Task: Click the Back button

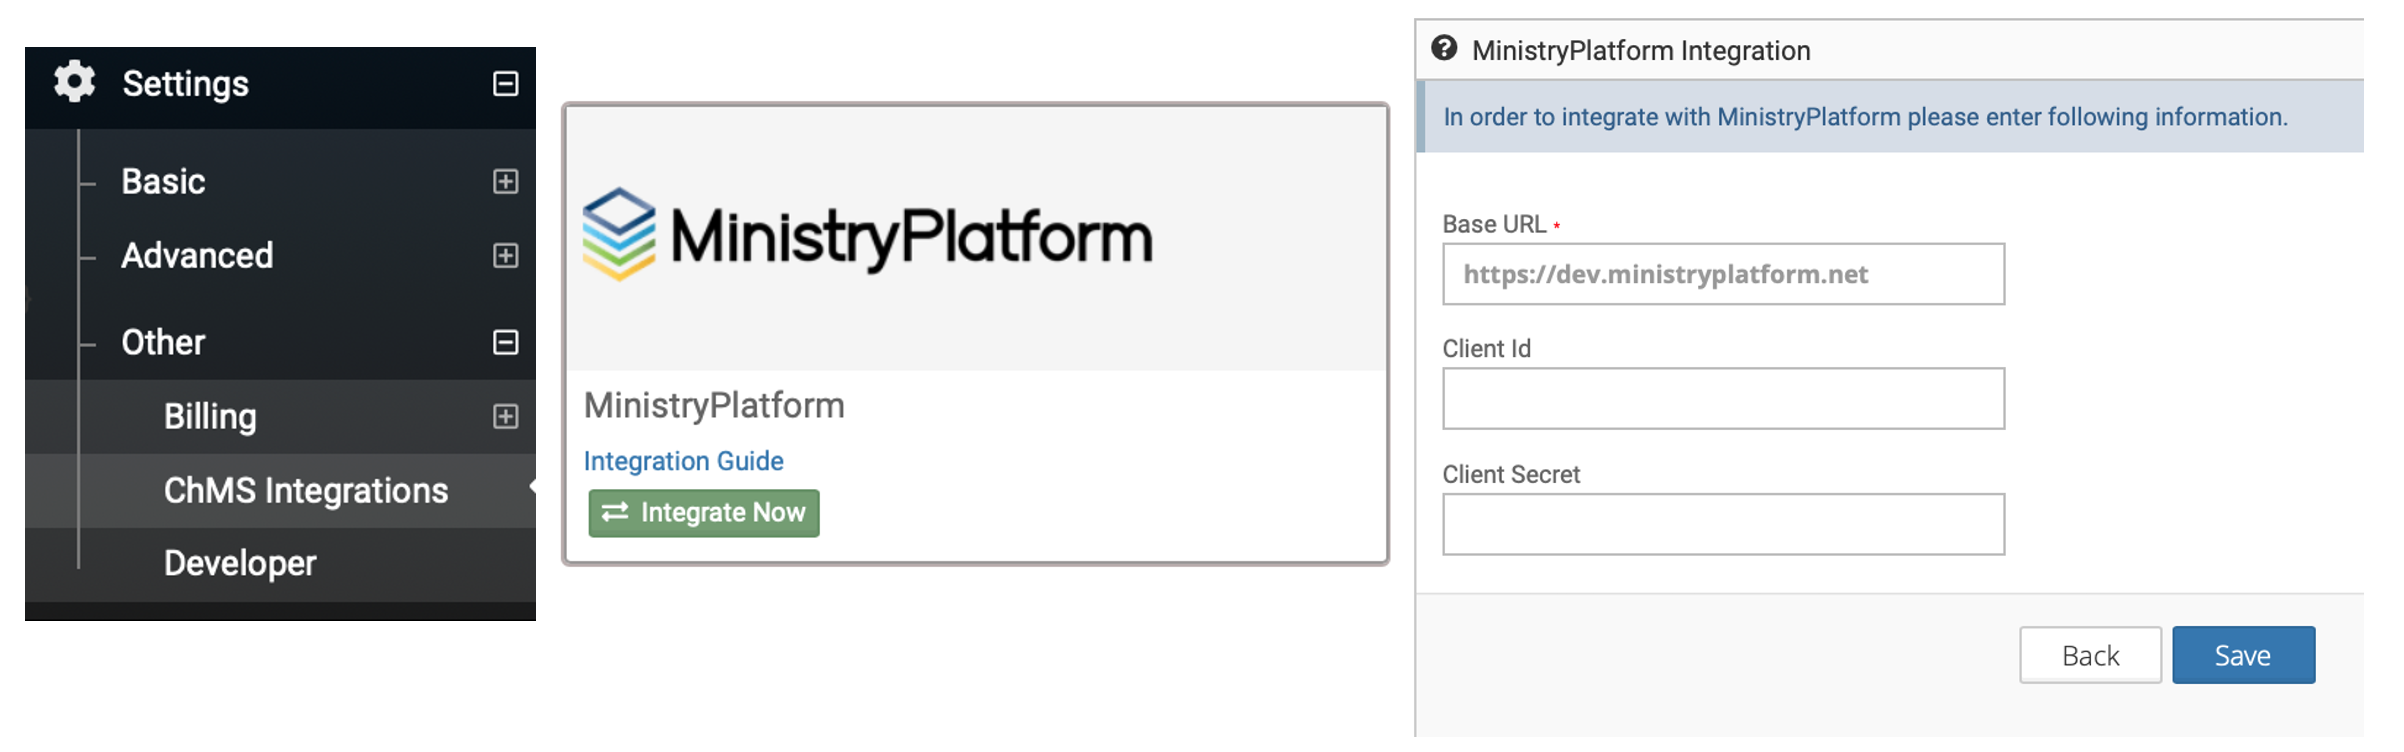Action: point(2090,655)
